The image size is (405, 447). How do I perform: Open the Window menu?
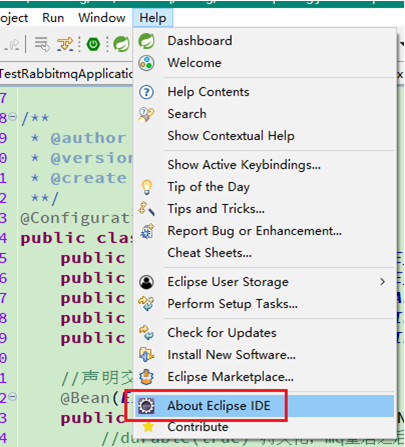102,18
